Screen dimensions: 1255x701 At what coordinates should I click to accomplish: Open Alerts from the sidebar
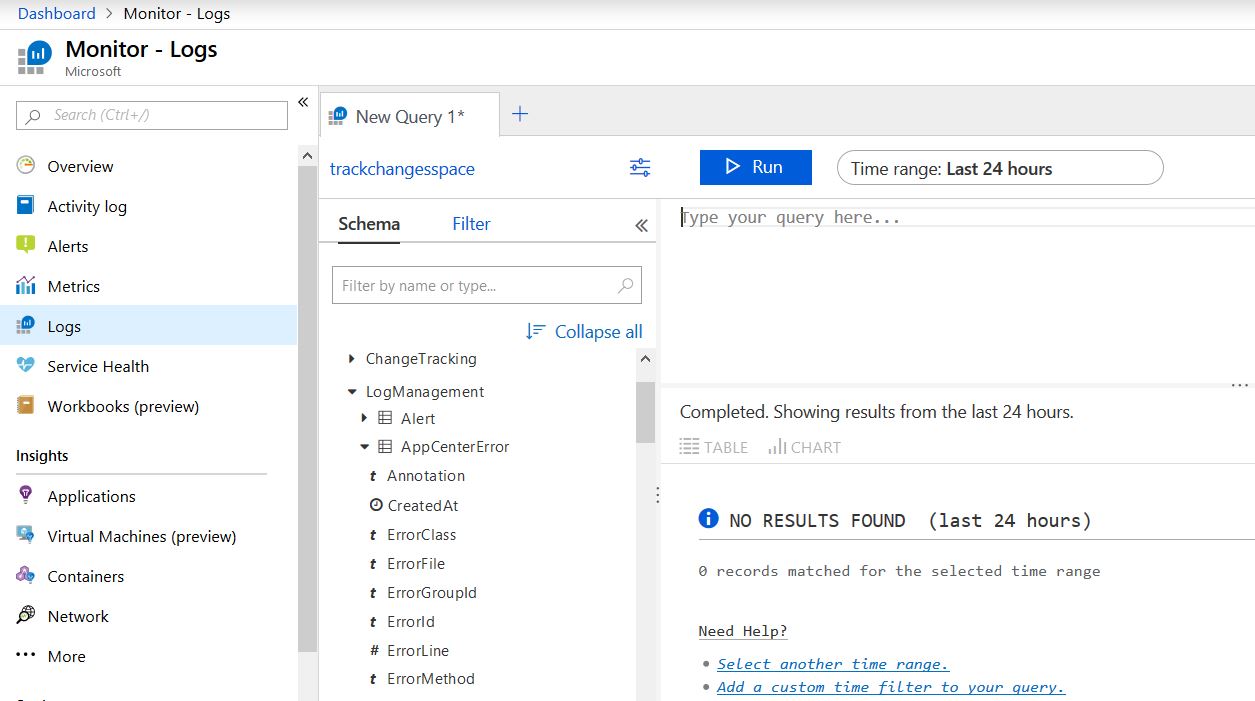[x=67, y=246]
